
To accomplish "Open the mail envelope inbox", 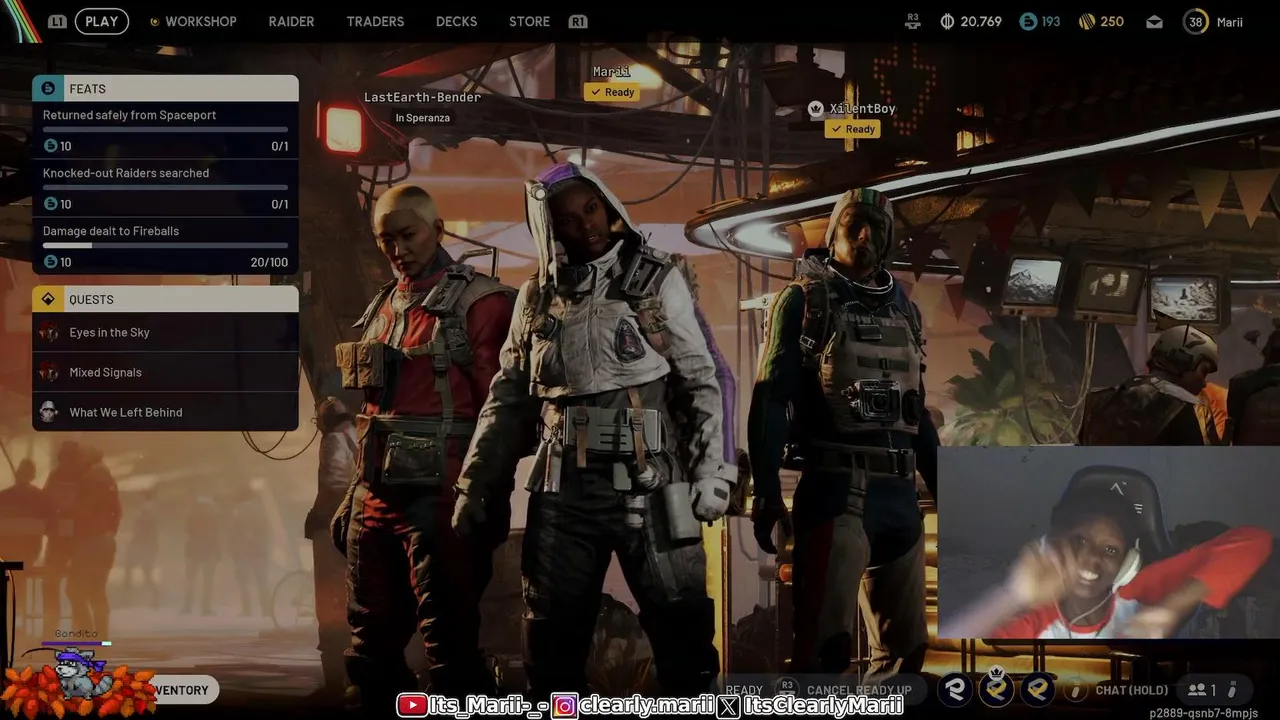I will [x=1154, y=21].
